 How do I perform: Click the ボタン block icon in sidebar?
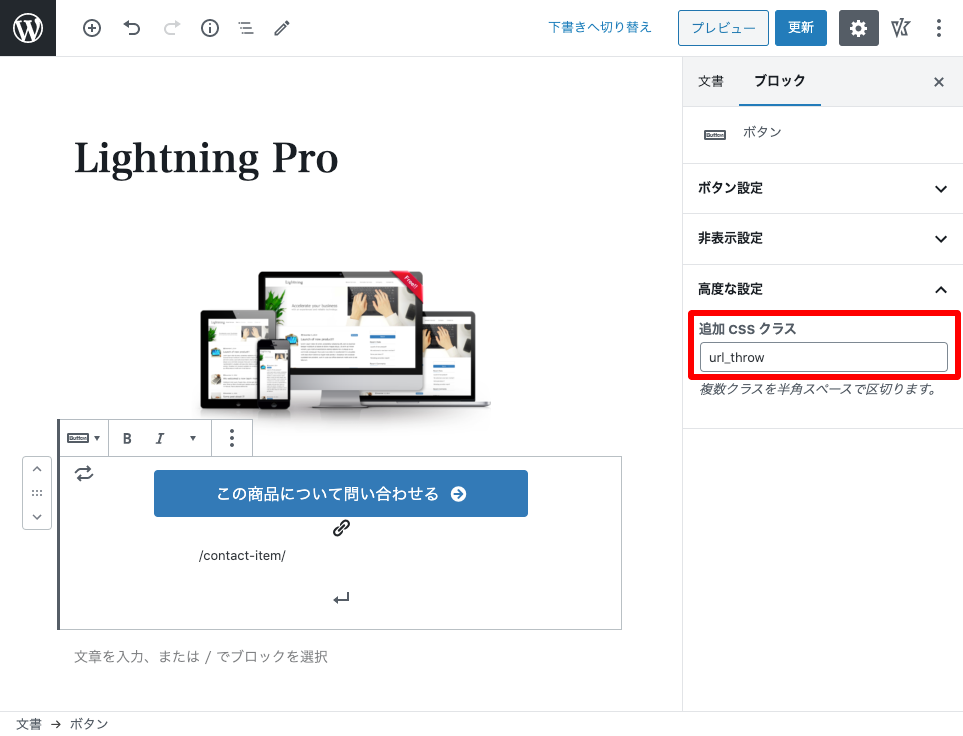tap(714, 135)
